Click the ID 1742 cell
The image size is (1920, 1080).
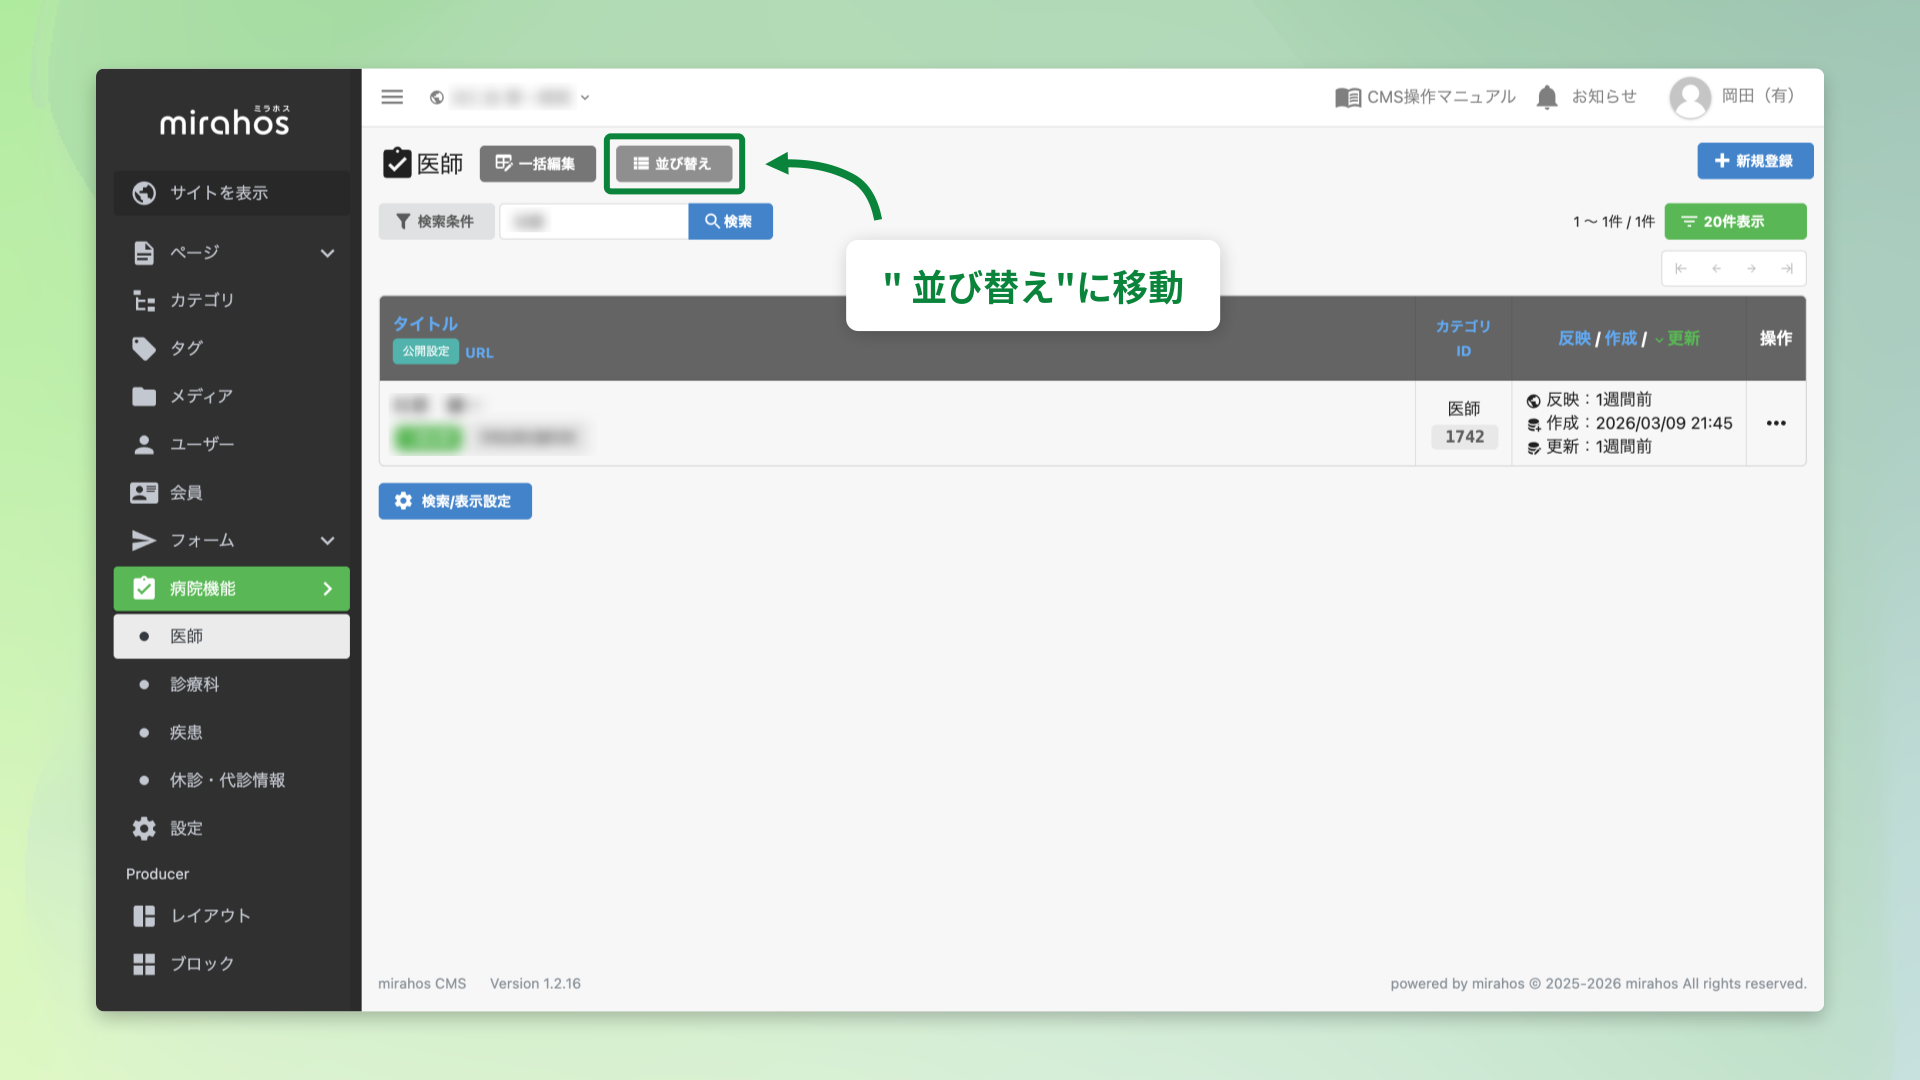click(x=1464, y=437)
